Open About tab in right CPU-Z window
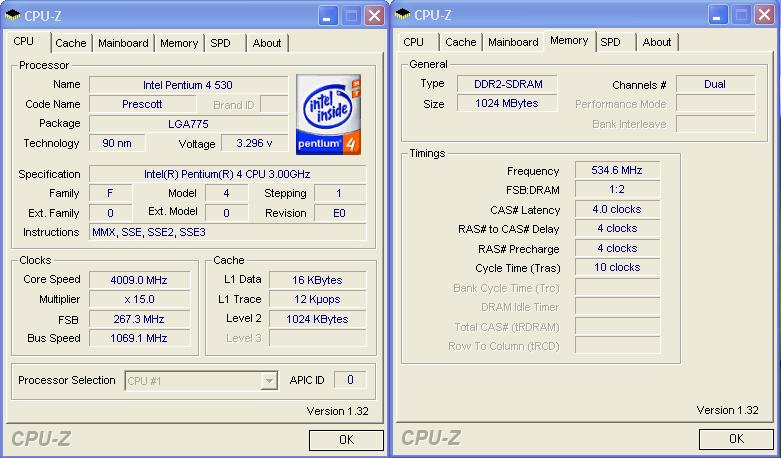Image resolution: width=781 pixels, height=458 pixels. [x=657, y=42]
